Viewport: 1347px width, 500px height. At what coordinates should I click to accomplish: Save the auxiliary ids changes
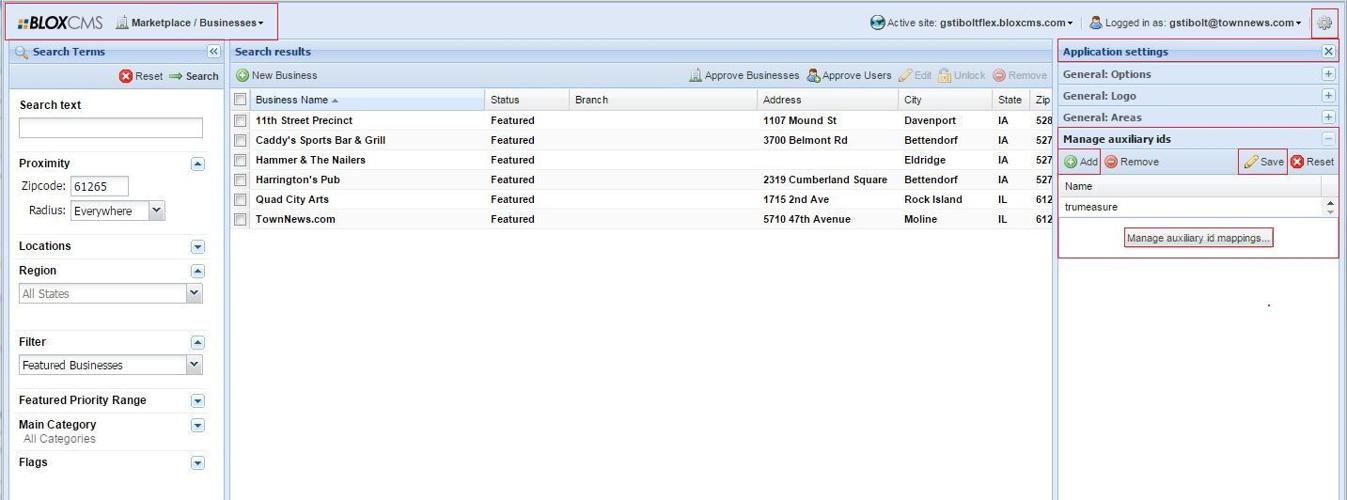pyautogui.click(x=1264, y=162)
